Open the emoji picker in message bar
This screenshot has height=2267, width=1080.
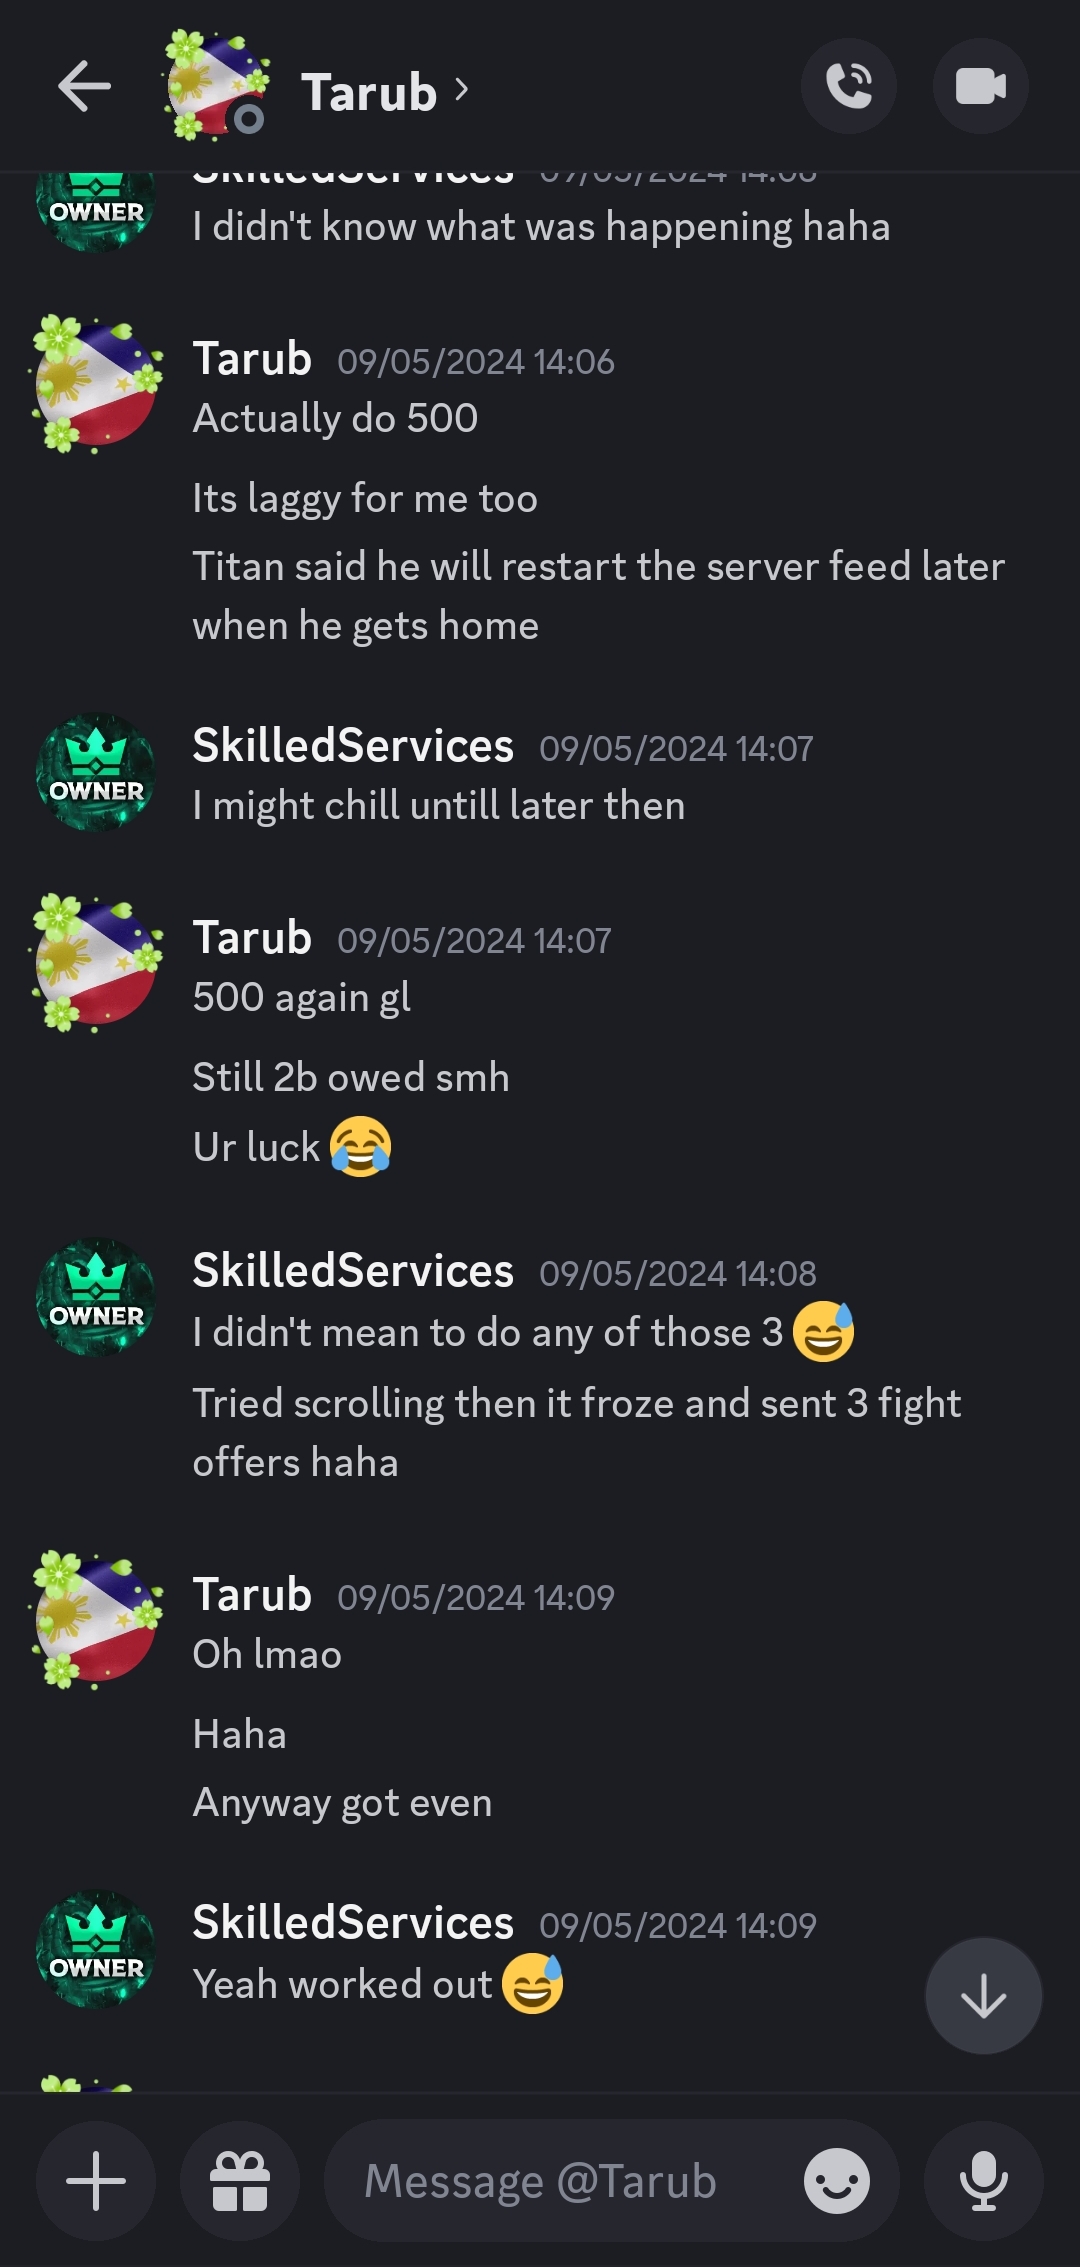click(x=837, y=2180)
